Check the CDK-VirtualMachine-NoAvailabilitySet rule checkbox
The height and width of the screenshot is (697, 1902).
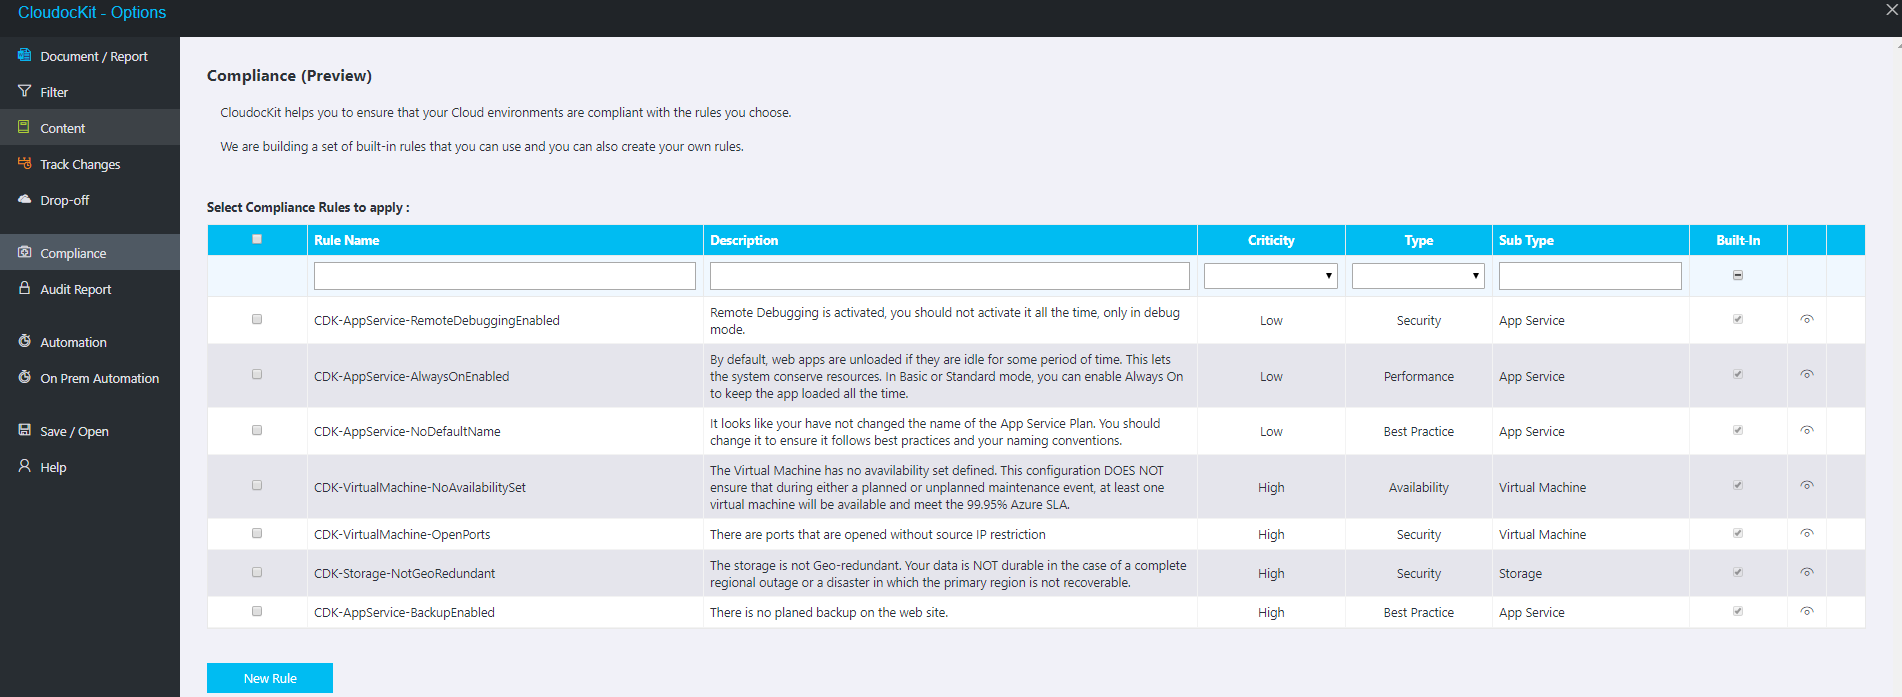click(257, 486)
